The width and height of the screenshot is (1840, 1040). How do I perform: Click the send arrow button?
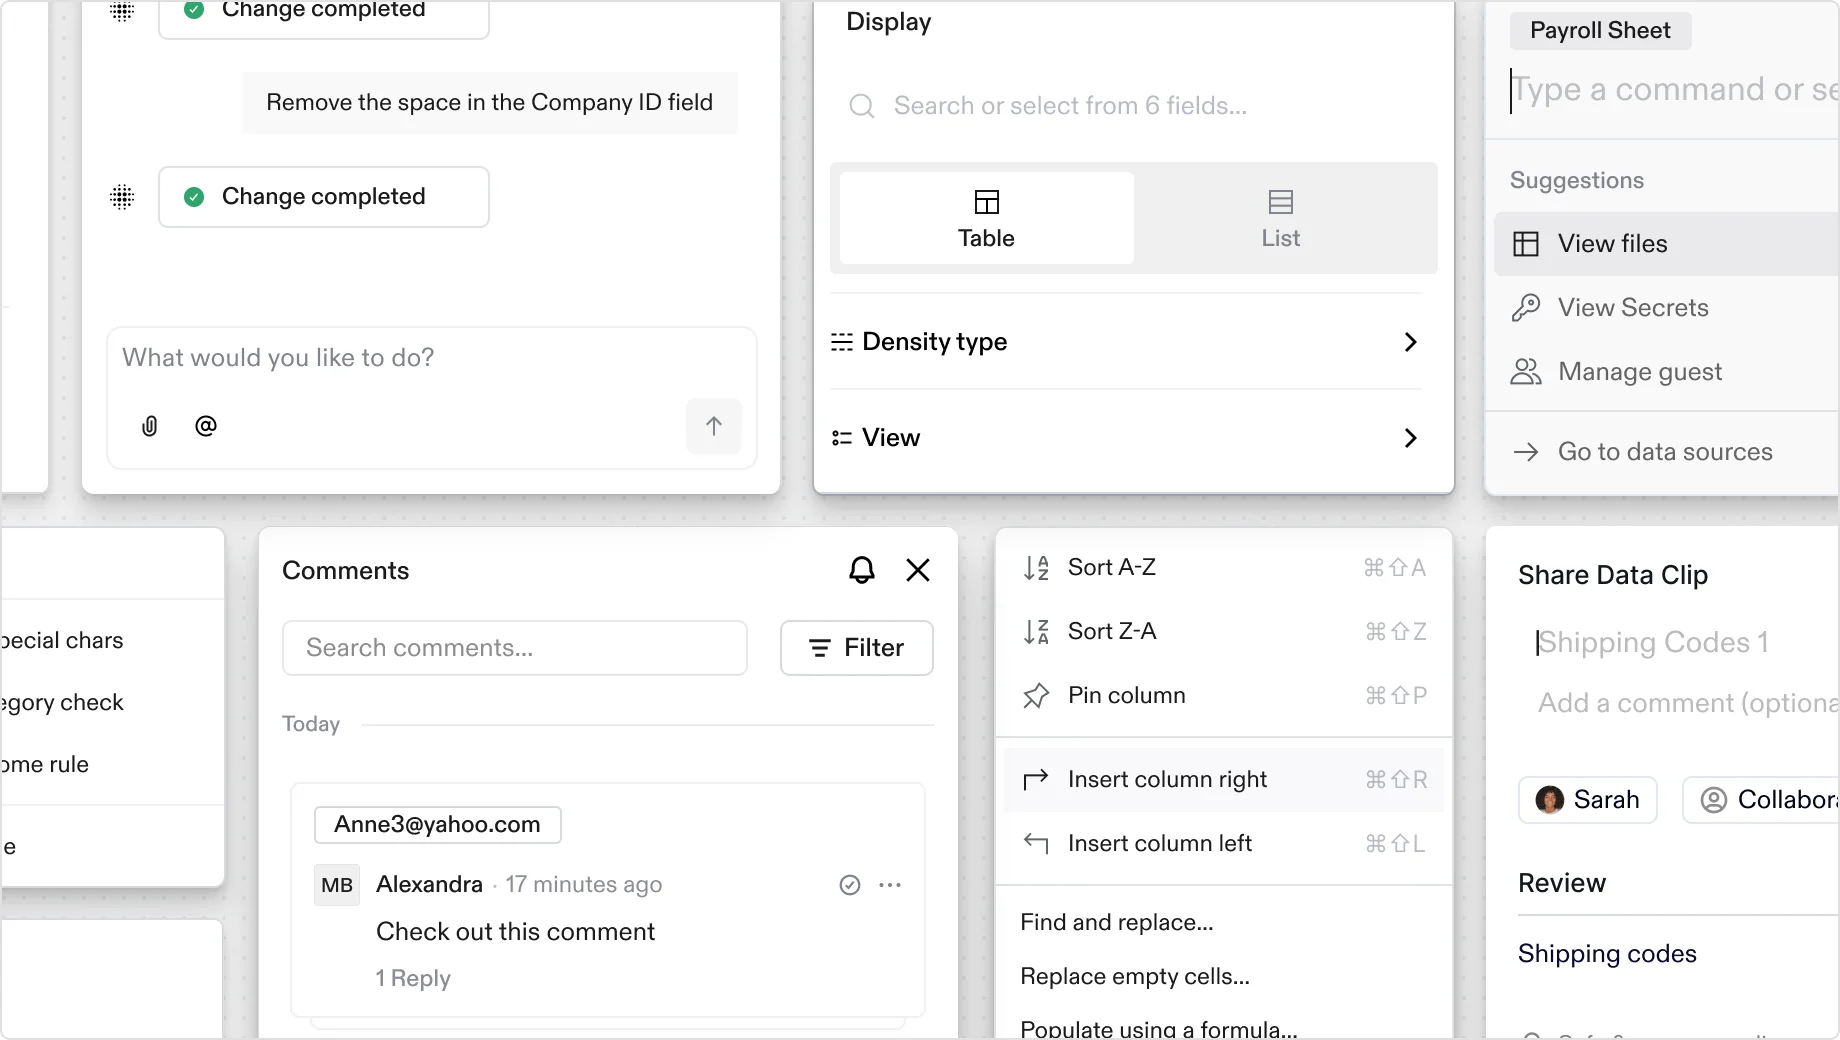713,427
